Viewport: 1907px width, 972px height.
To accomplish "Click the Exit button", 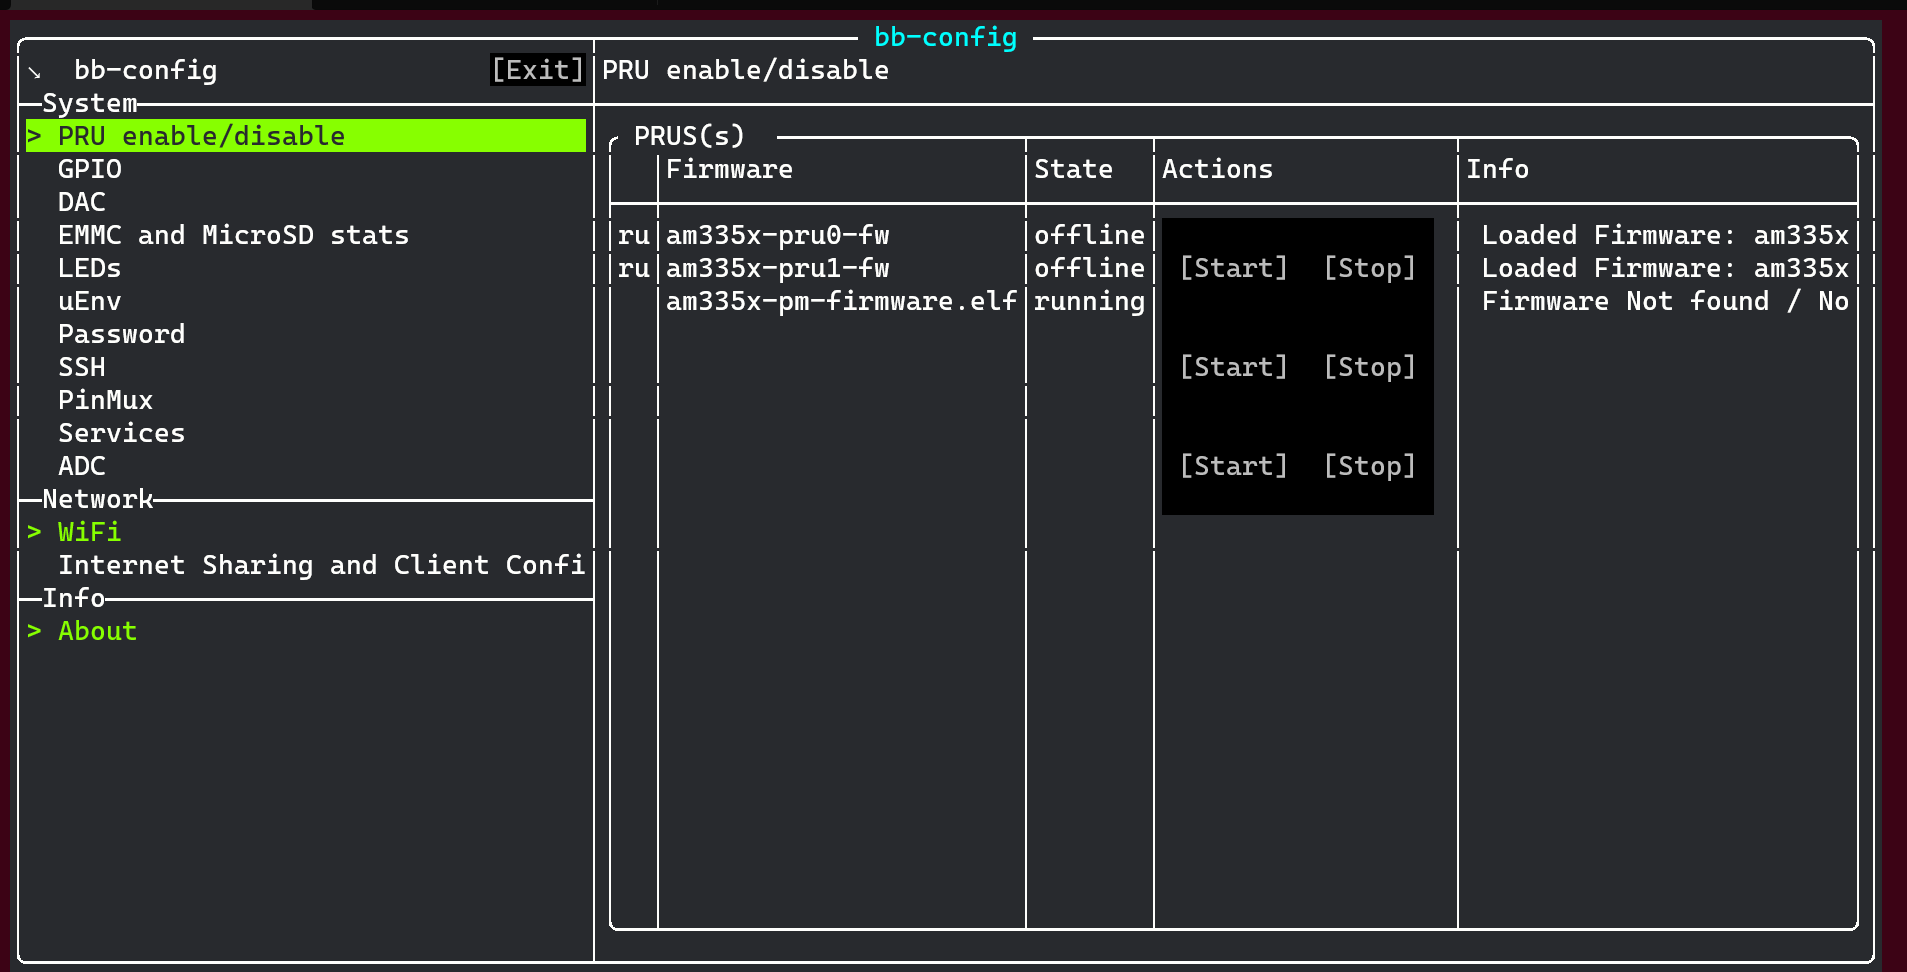I will coord(537,70).
